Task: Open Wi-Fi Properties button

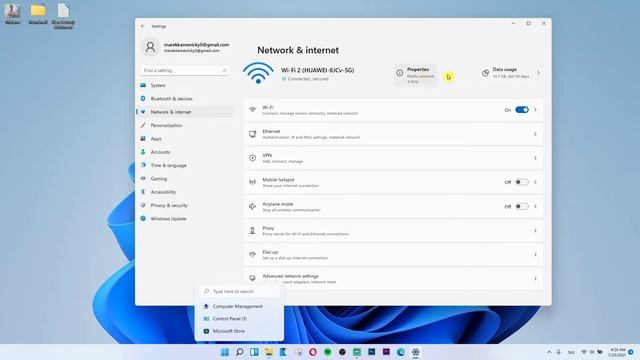Action: click(x=415, y=75)
